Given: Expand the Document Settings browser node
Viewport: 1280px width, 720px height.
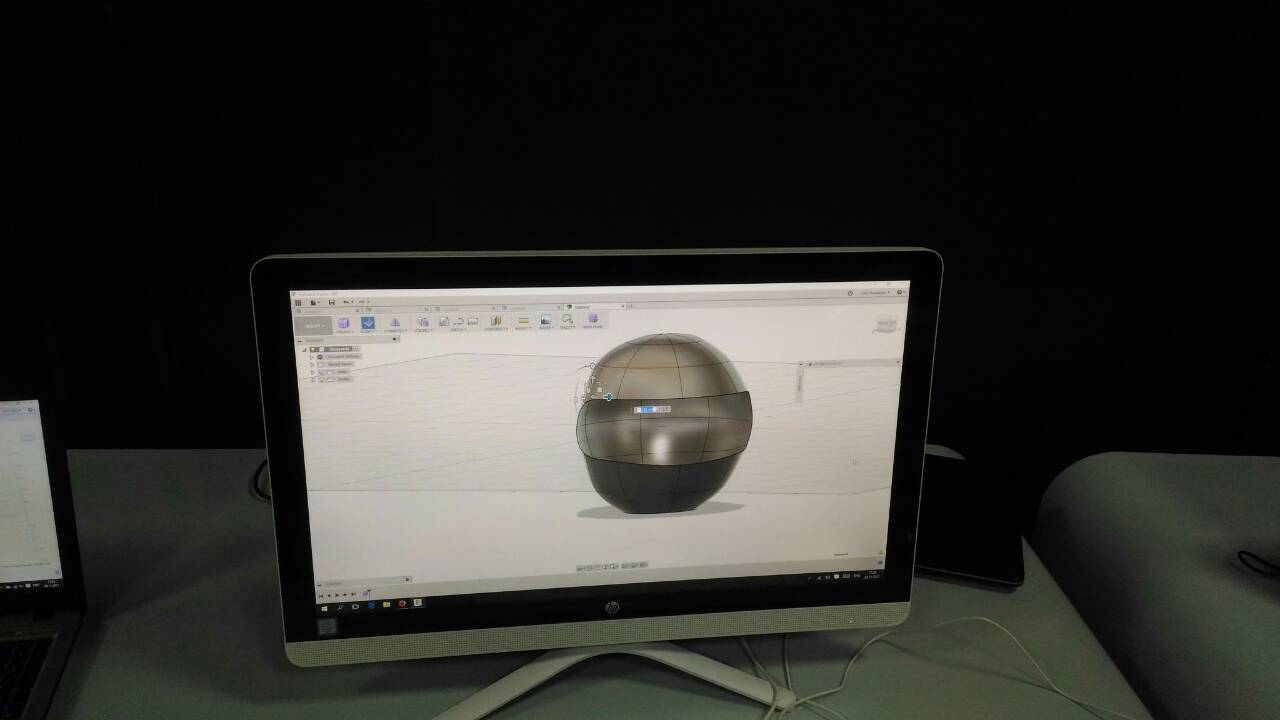Looking at the screenshot, I should [x=311, y=357].
